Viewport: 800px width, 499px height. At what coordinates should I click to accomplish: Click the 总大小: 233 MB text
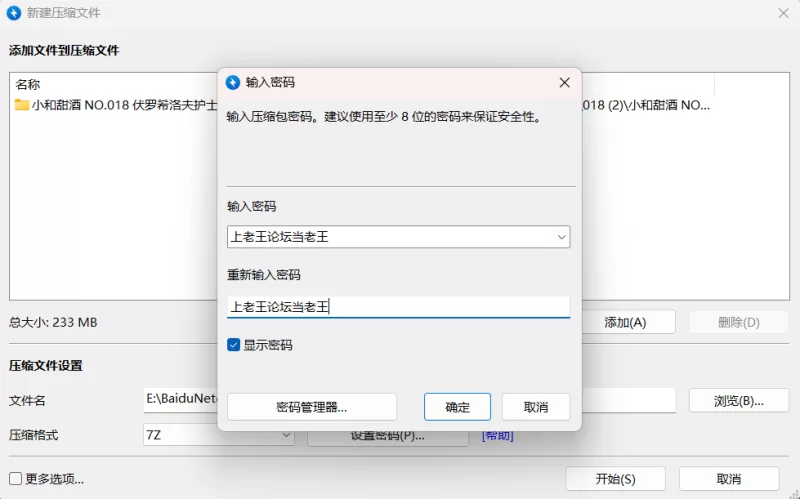53,322
